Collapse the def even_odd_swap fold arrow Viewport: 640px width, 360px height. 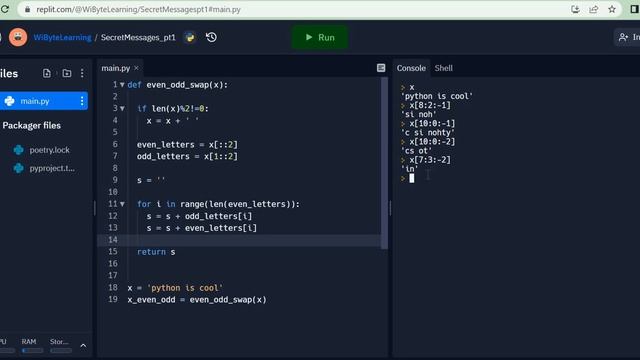click(x=122, y=85)
